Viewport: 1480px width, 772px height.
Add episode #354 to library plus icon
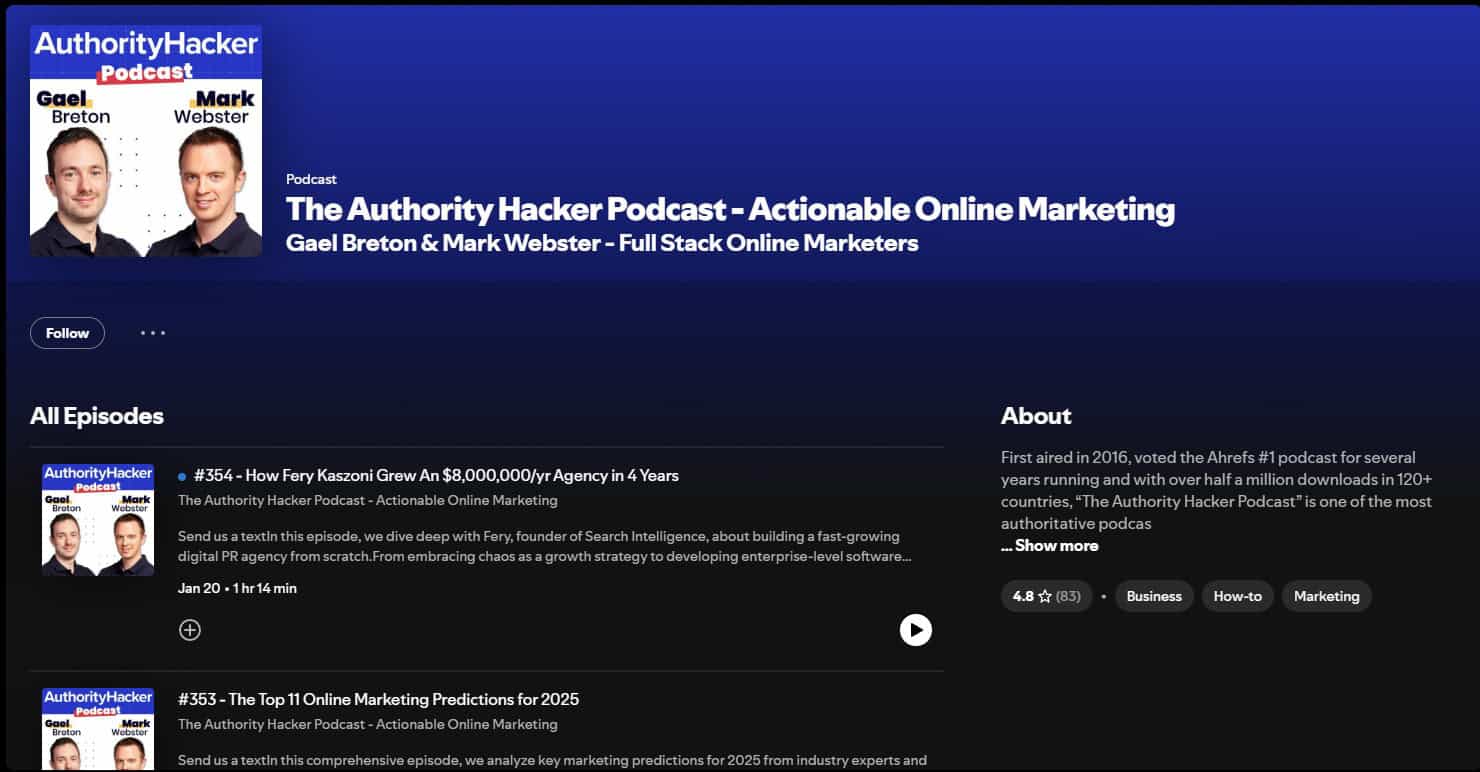coord(190,629)
